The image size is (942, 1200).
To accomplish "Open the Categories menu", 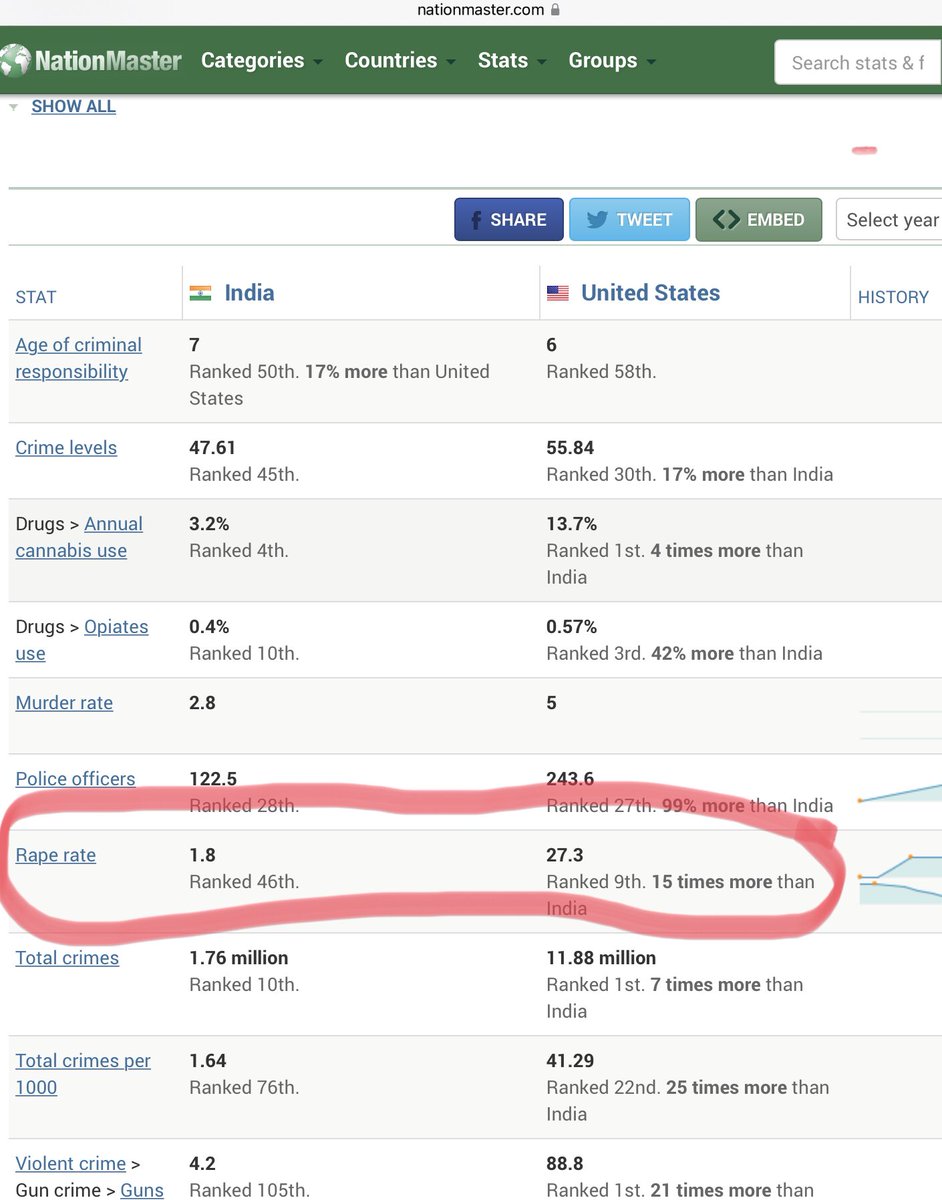I will 262,61.
